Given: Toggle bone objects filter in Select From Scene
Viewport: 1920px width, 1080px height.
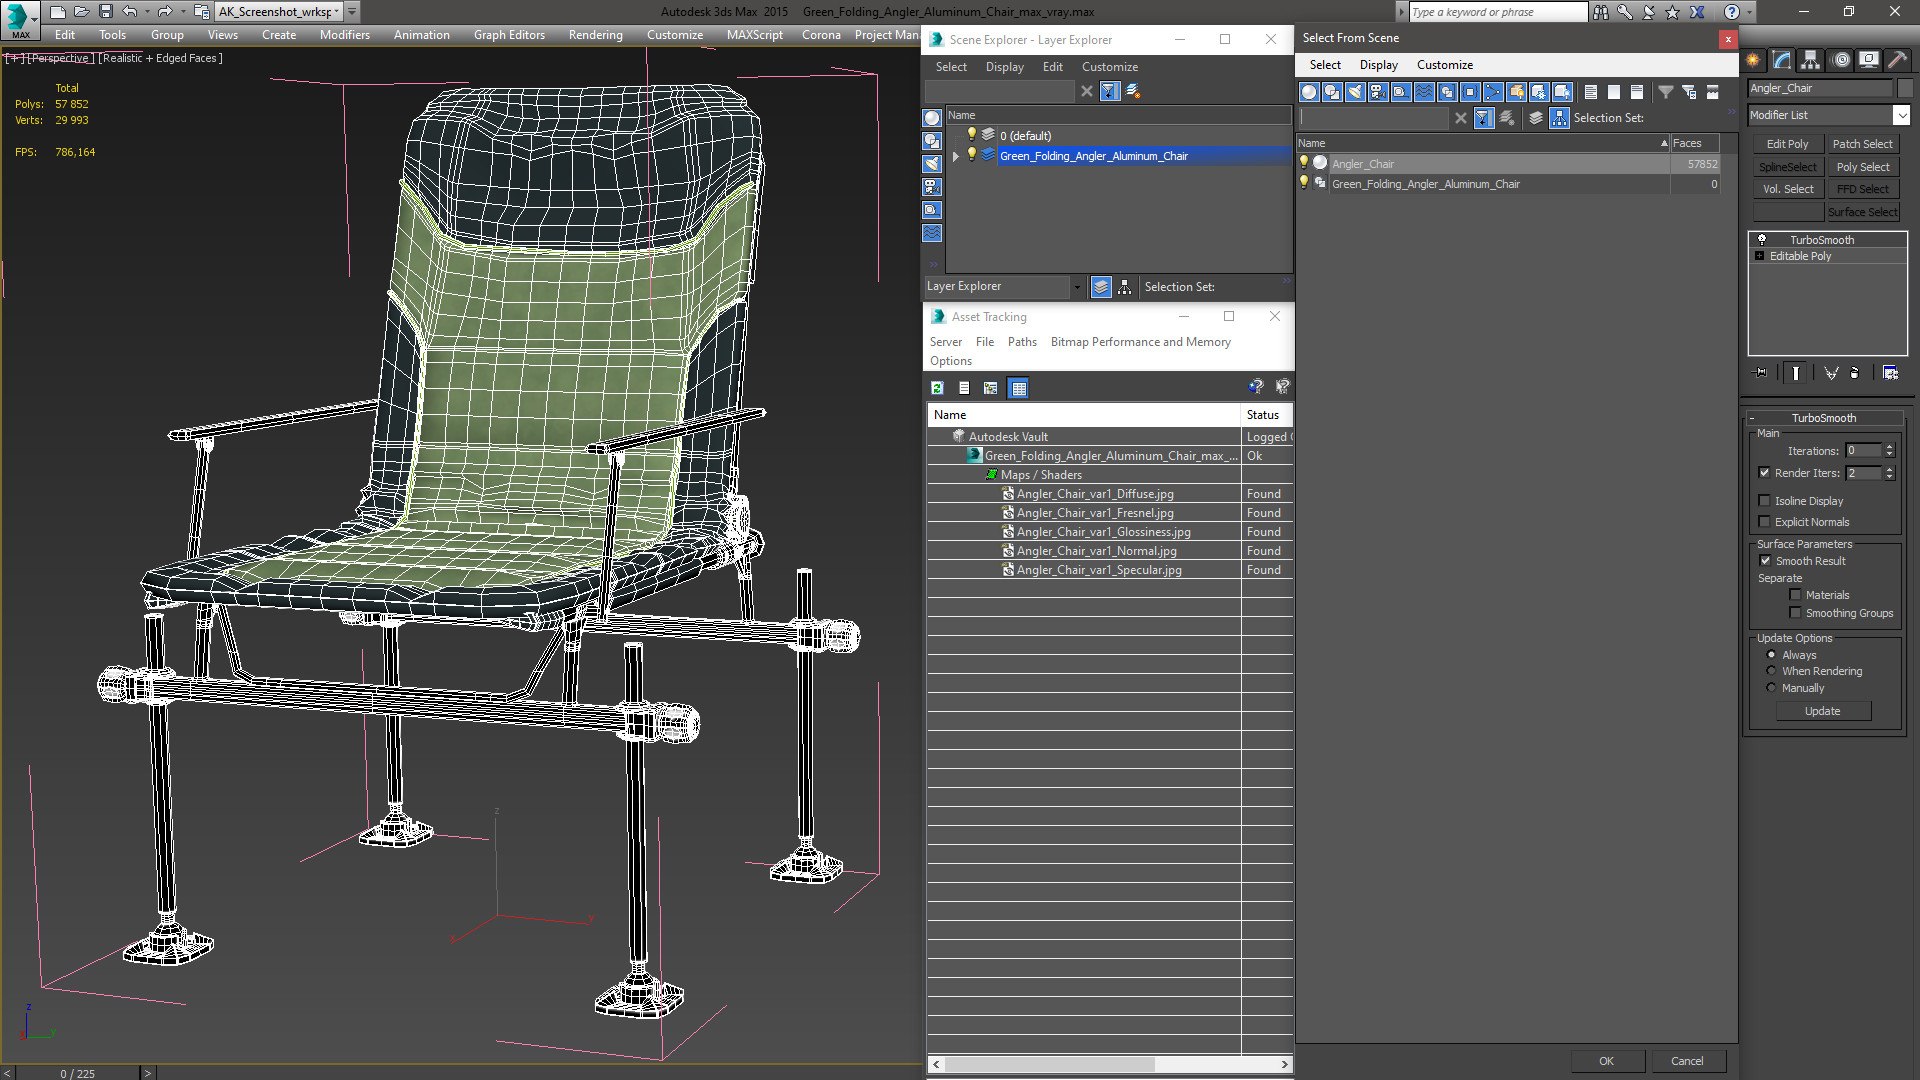Looking at the screenshot, I should [x=1493, y=92].
